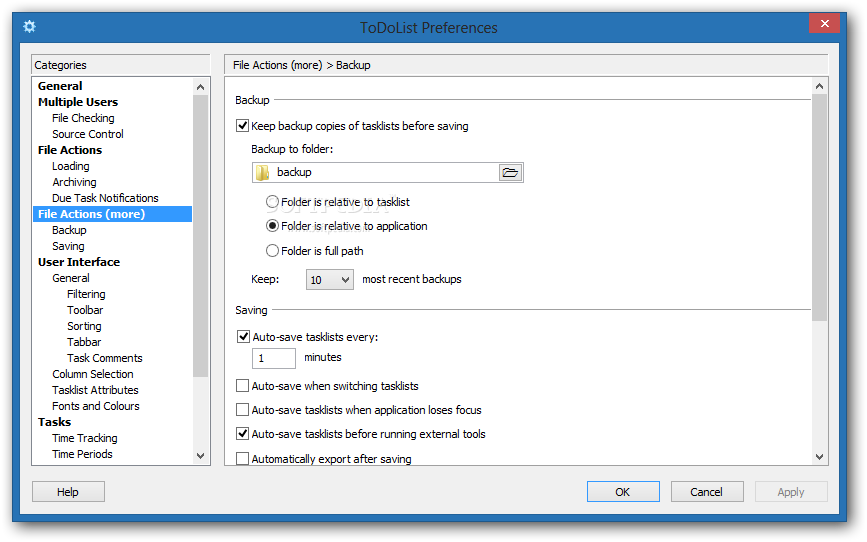Click settings pane scroll down arrow
The height and width of the screenshot is (542, 867).
click(x=819, y=457)
